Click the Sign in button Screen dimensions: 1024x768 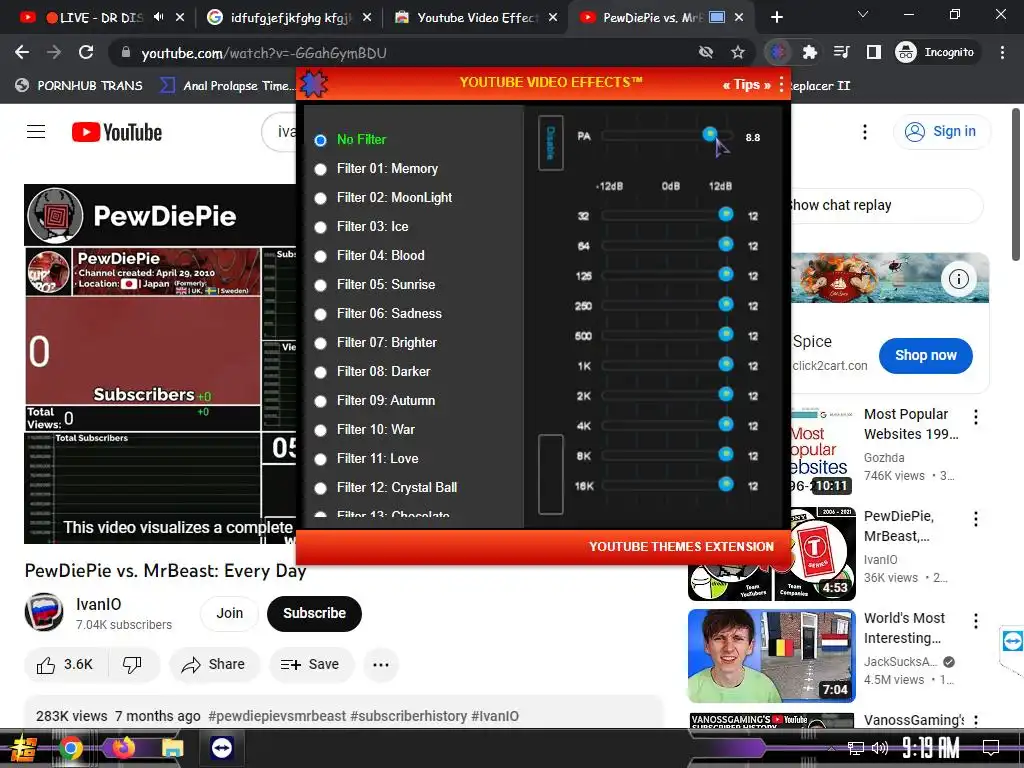coord(940,132)
